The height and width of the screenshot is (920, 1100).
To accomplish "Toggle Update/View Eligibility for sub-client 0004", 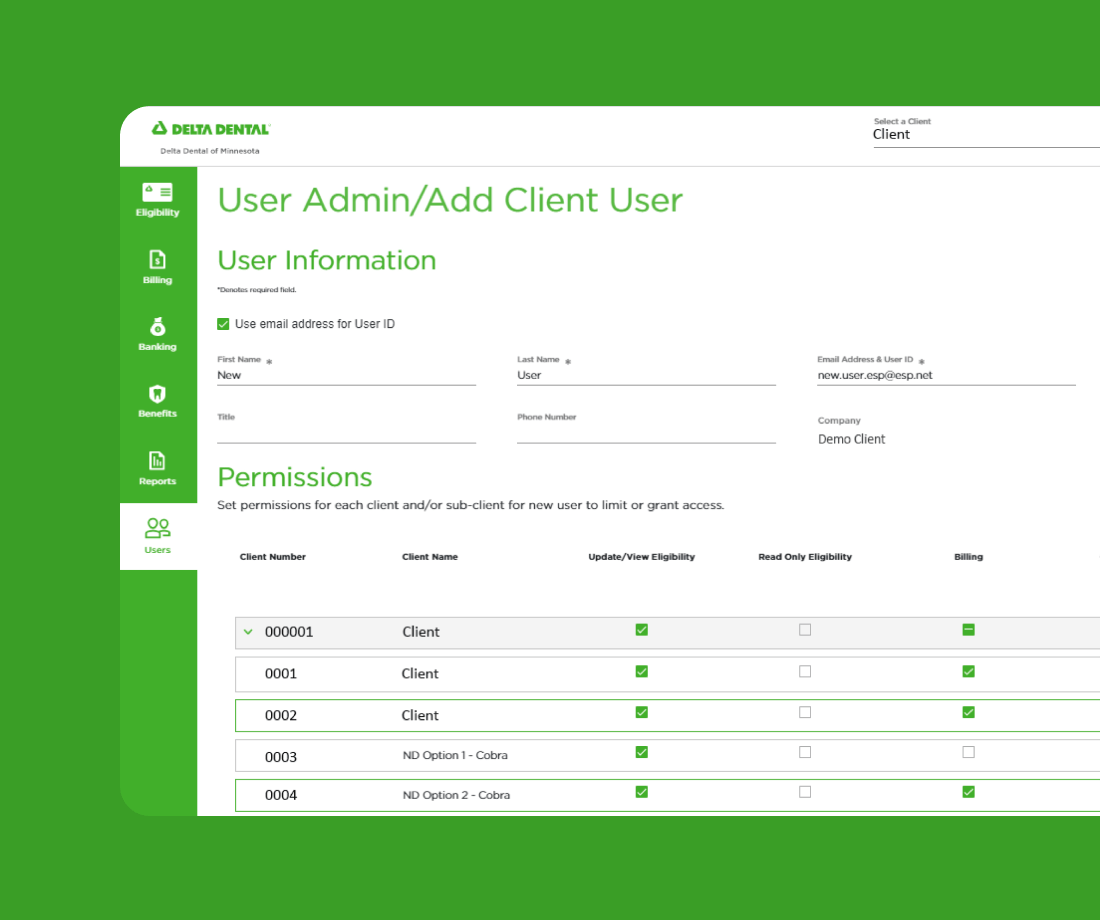I will click(x=642, y=792).
